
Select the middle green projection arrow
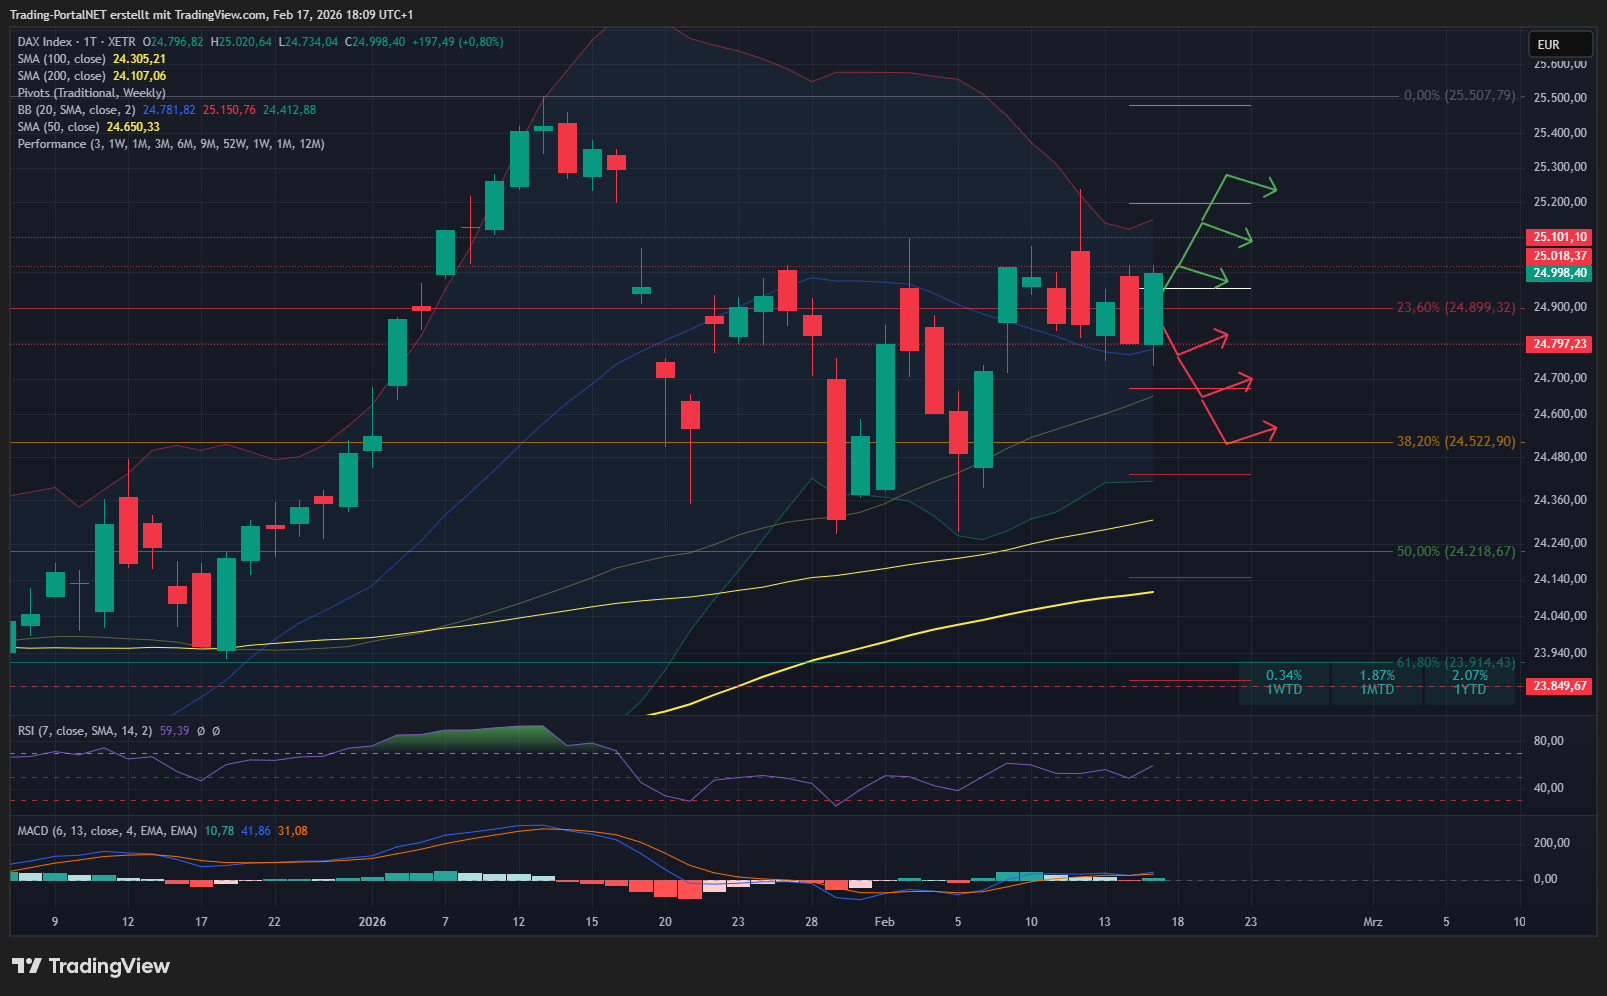(x=1227, y=234)
